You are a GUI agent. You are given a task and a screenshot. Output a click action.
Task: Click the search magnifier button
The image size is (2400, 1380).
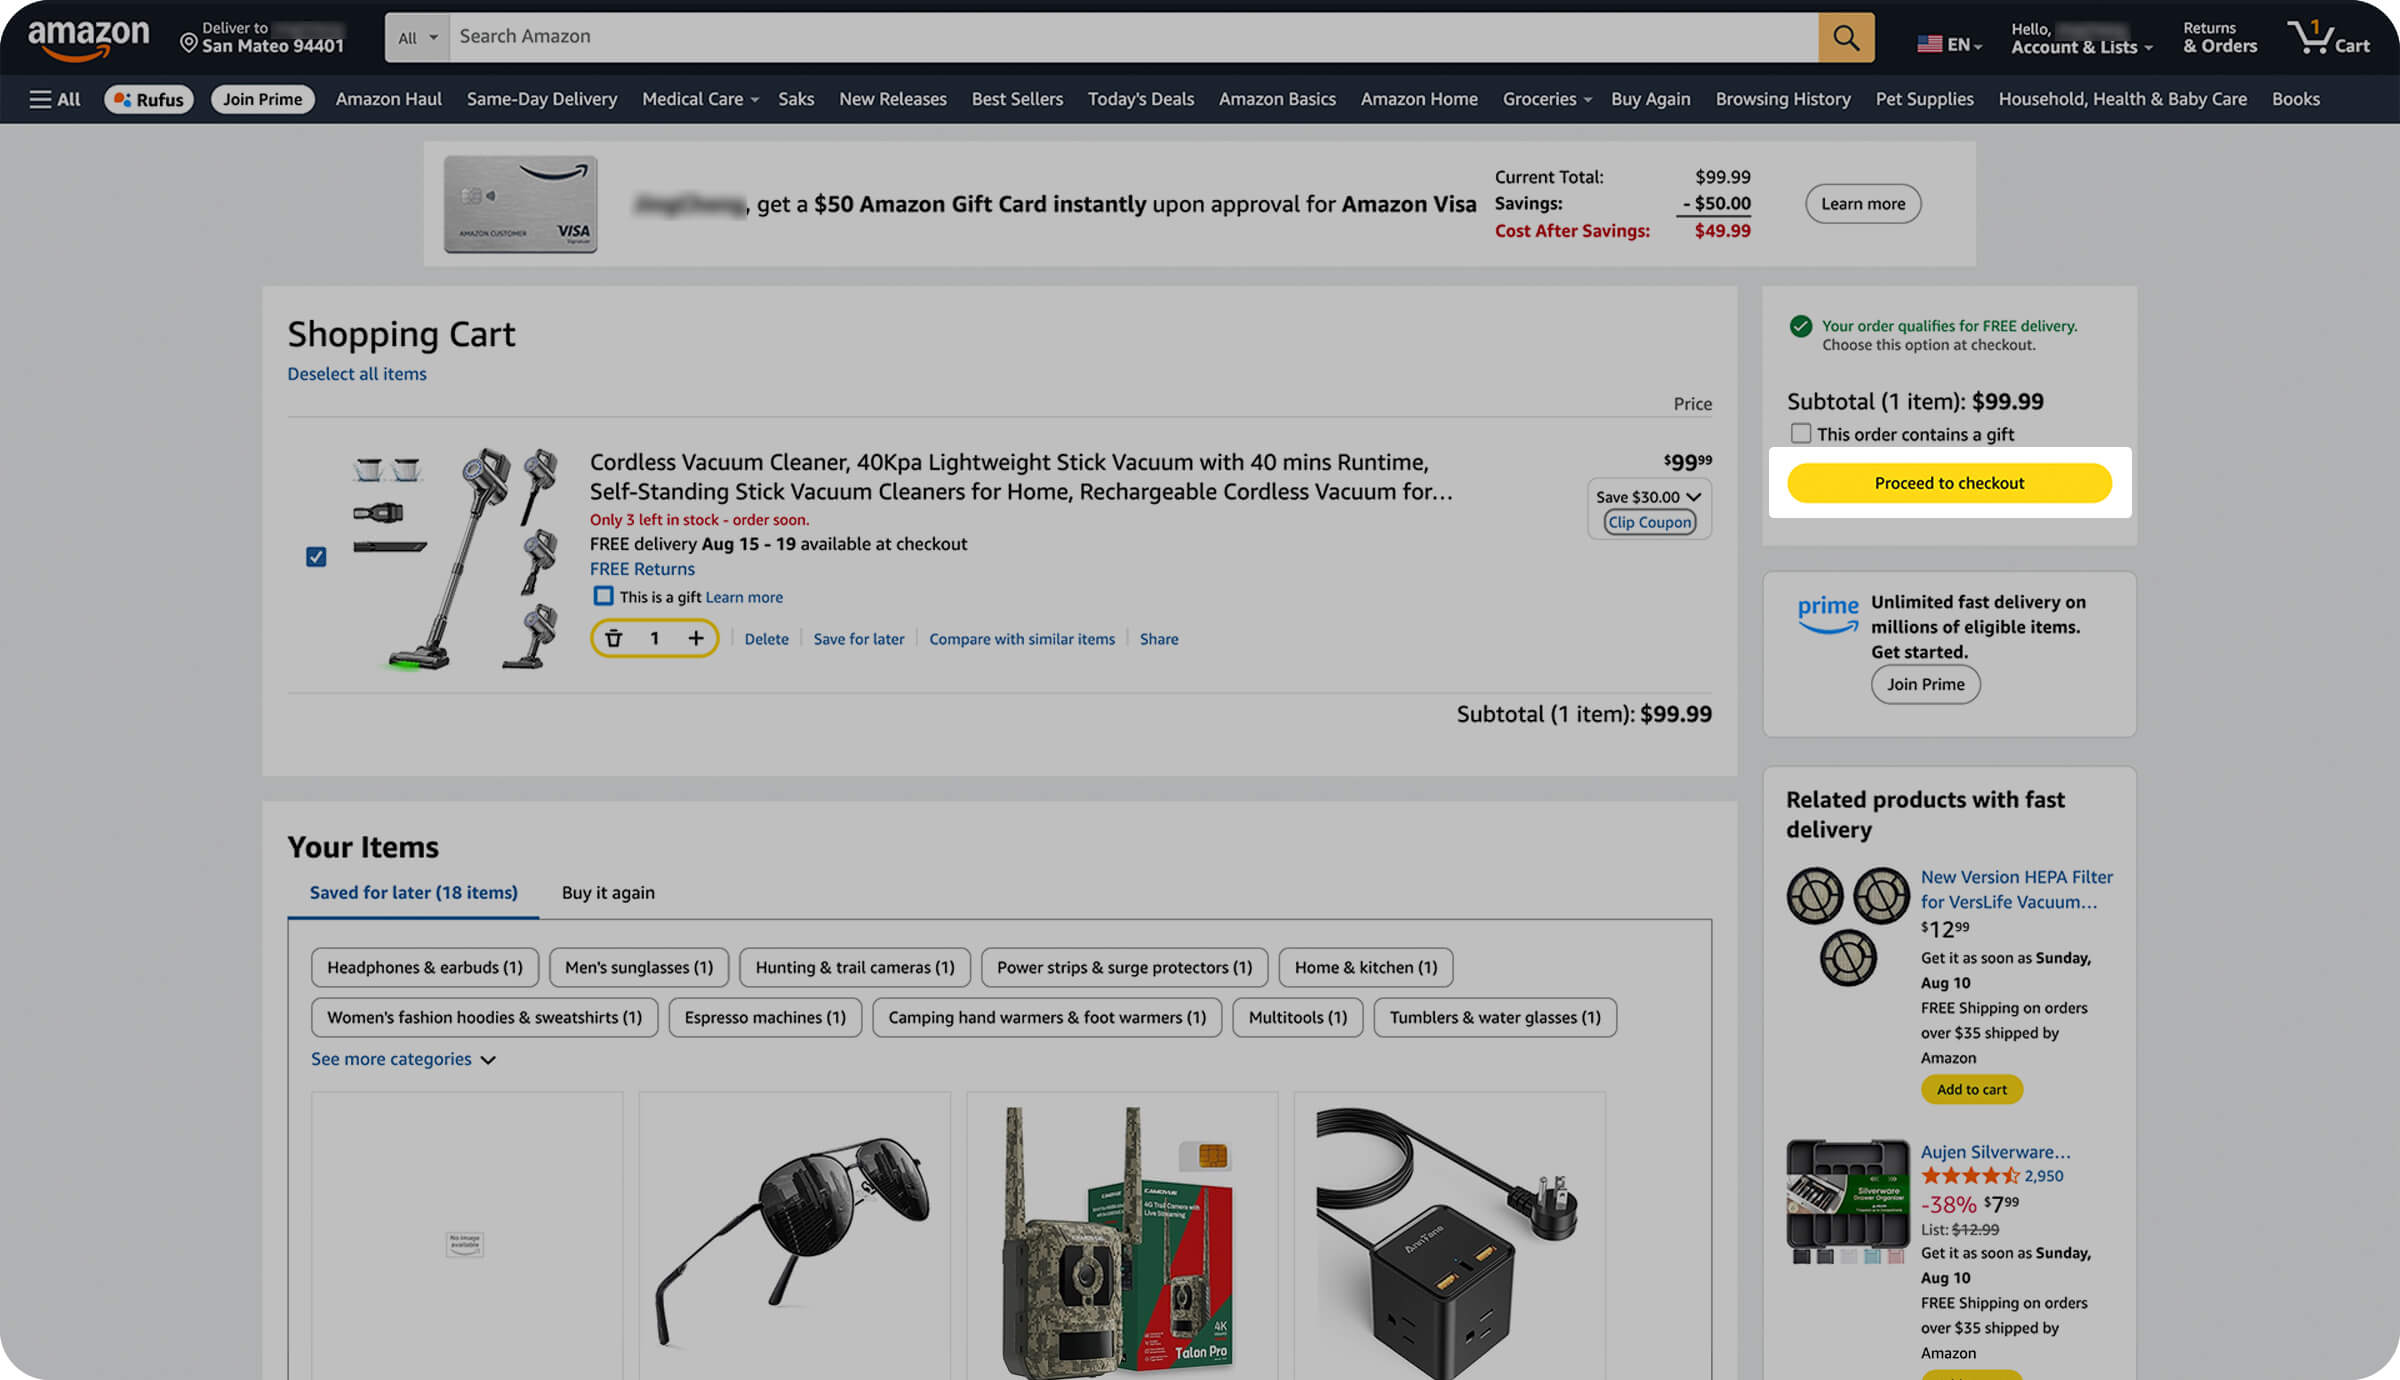click(1846, 38)
